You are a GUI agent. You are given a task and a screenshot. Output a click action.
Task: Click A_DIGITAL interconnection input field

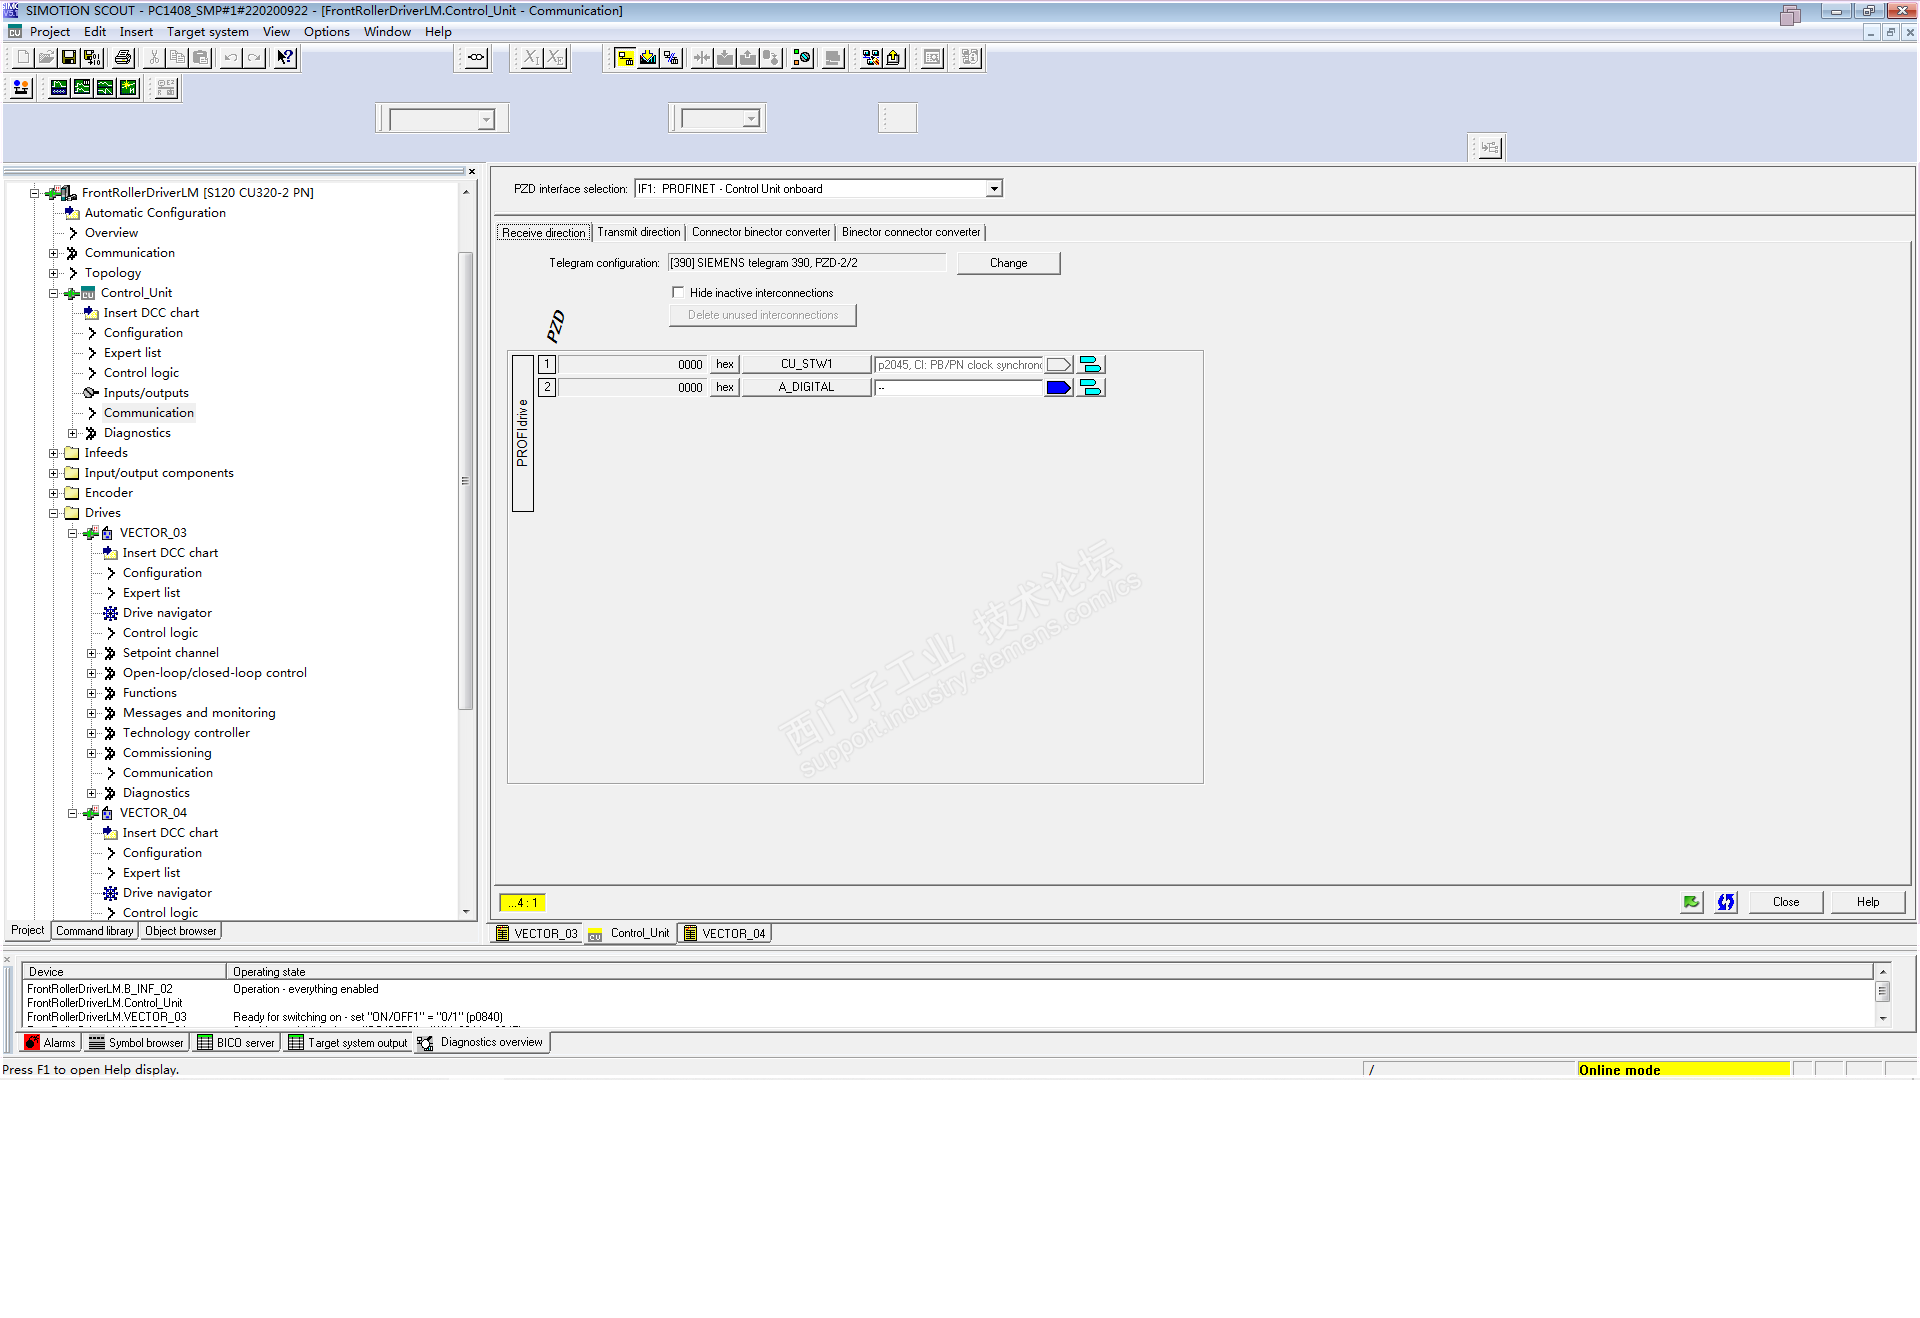tap(958, 388)
